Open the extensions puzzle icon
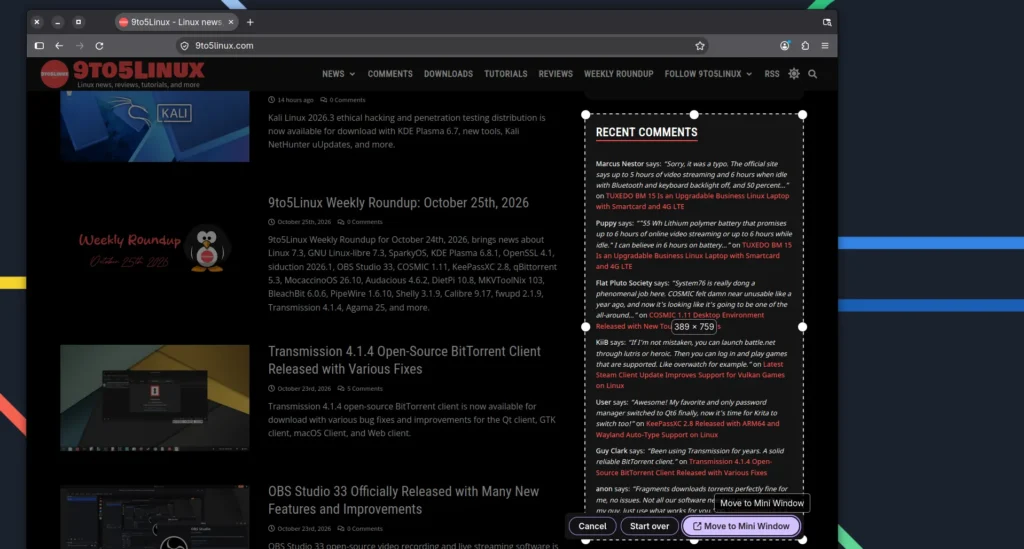Screen dimensions: 1024x549 805,46
